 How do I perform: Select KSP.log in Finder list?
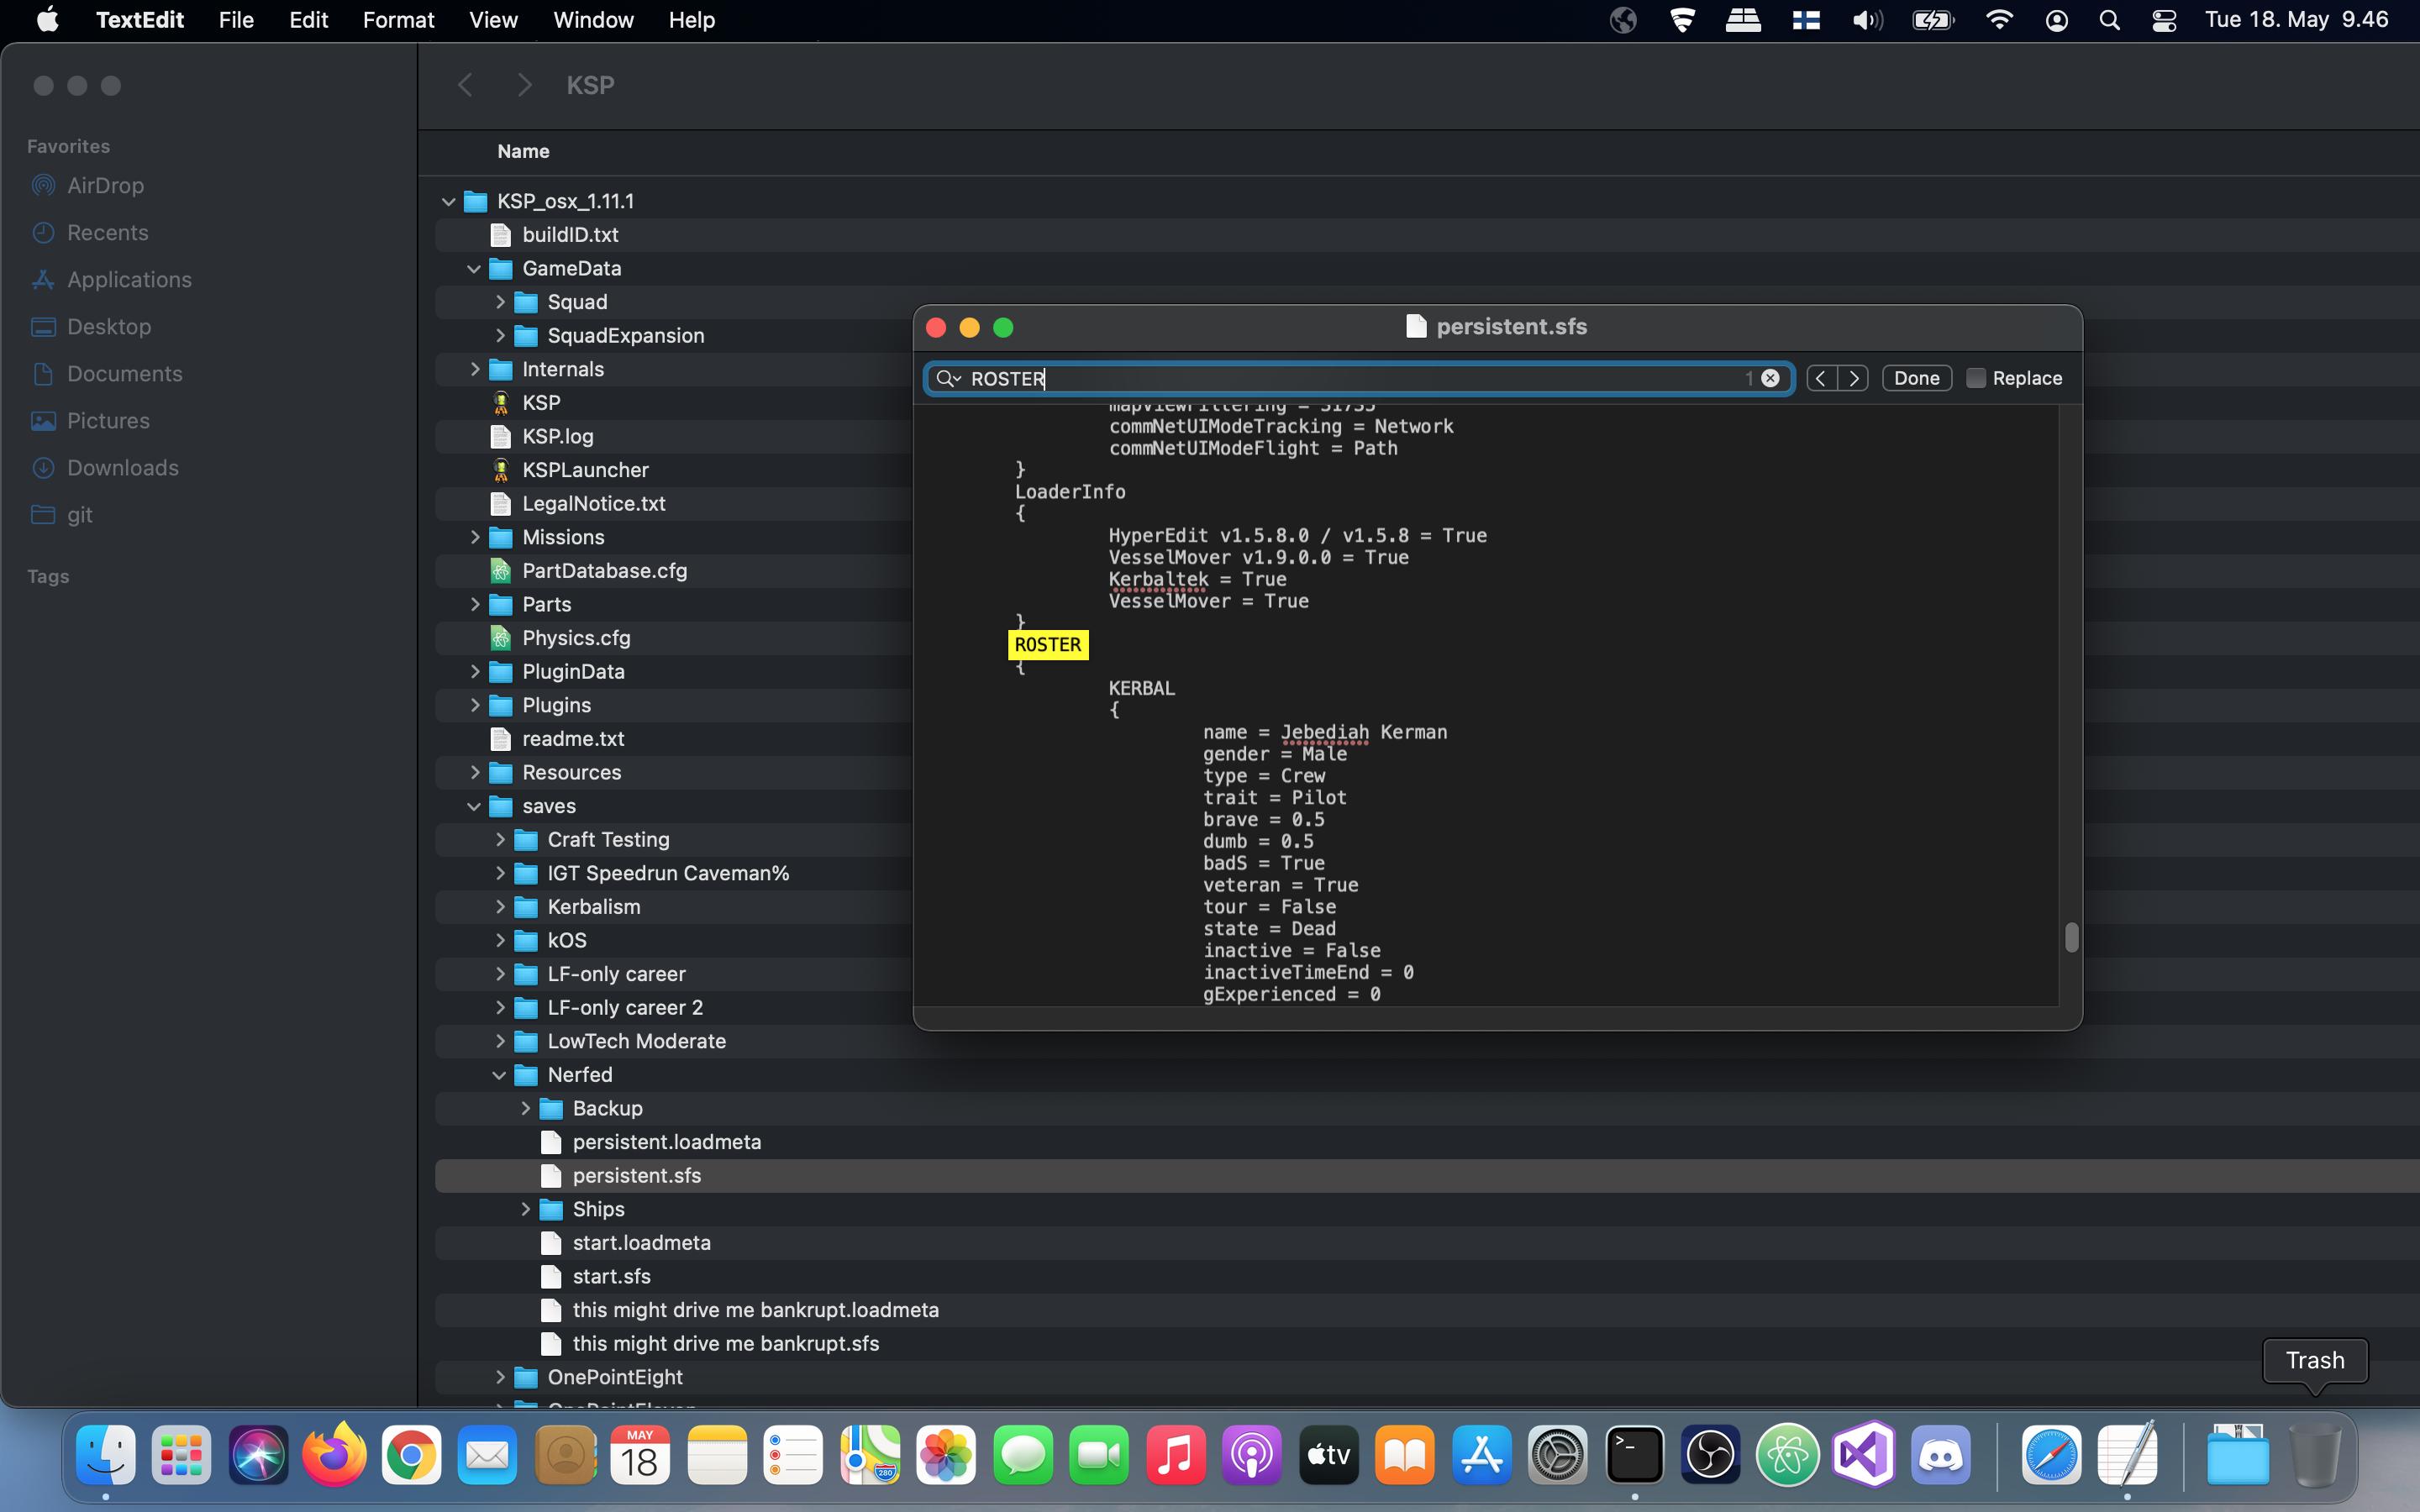(x=557, y=436)
